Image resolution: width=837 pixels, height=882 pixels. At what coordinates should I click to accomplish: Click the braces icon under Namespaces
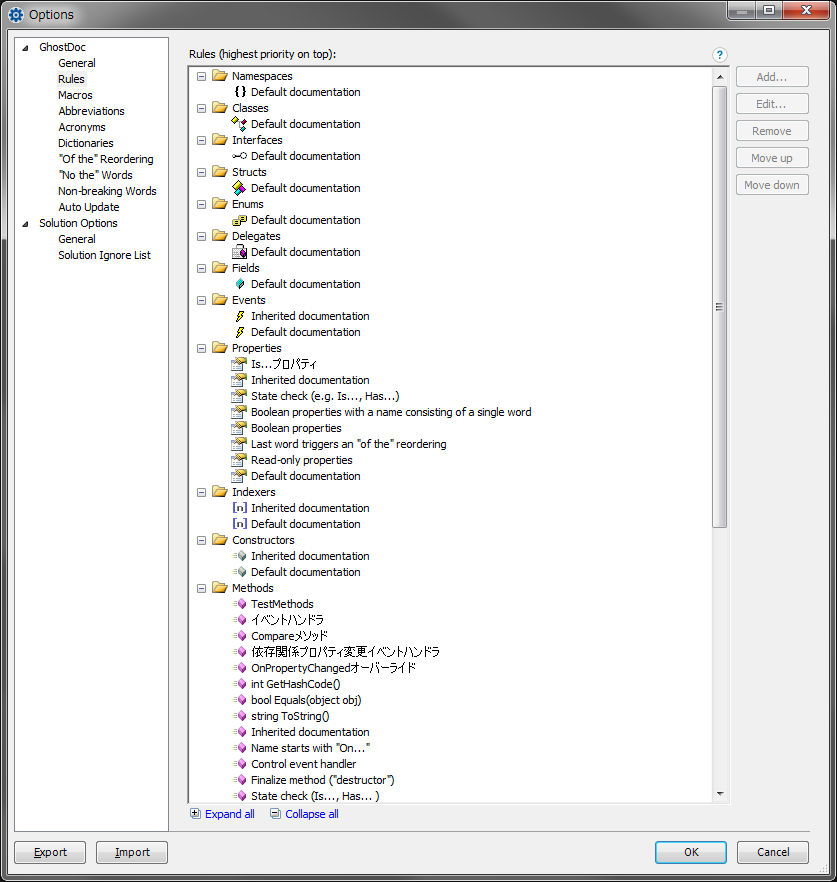pos(240,92)
